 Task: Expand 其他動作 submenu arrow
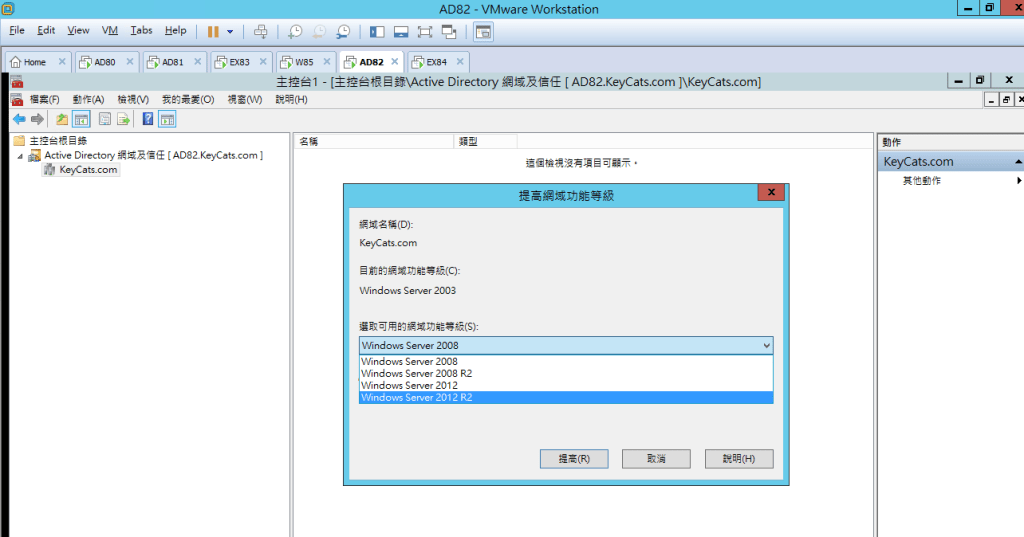pos(1019,181)
